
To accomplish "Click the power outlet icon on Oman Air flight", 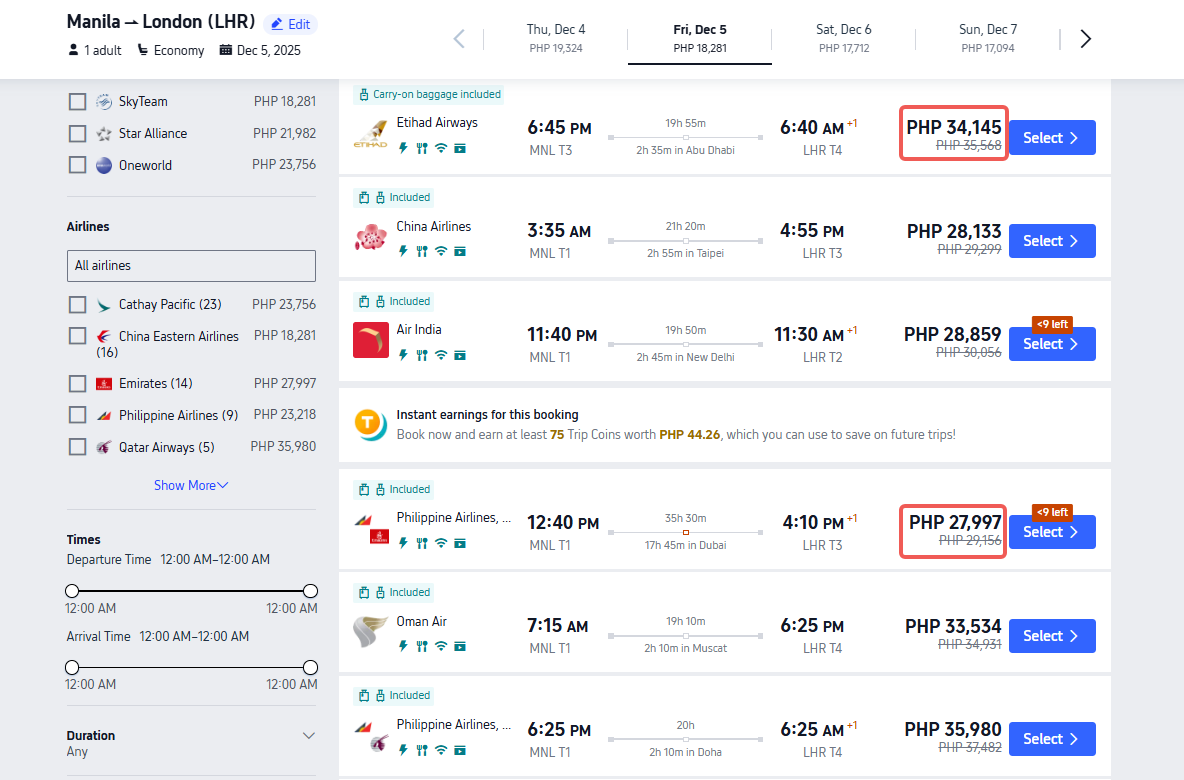I will pyautogui.click(x=403, y=646).
